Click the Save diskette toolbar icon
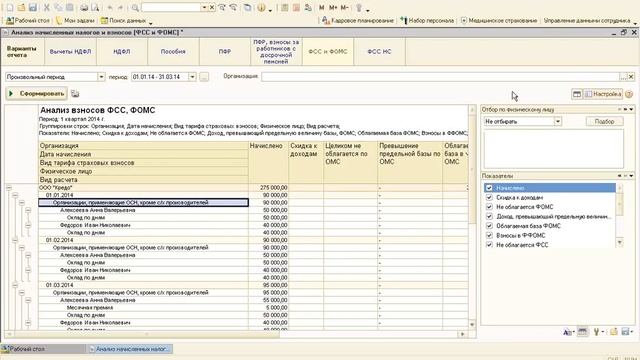This screenshot has height=360, width=640. coord(33,7)
